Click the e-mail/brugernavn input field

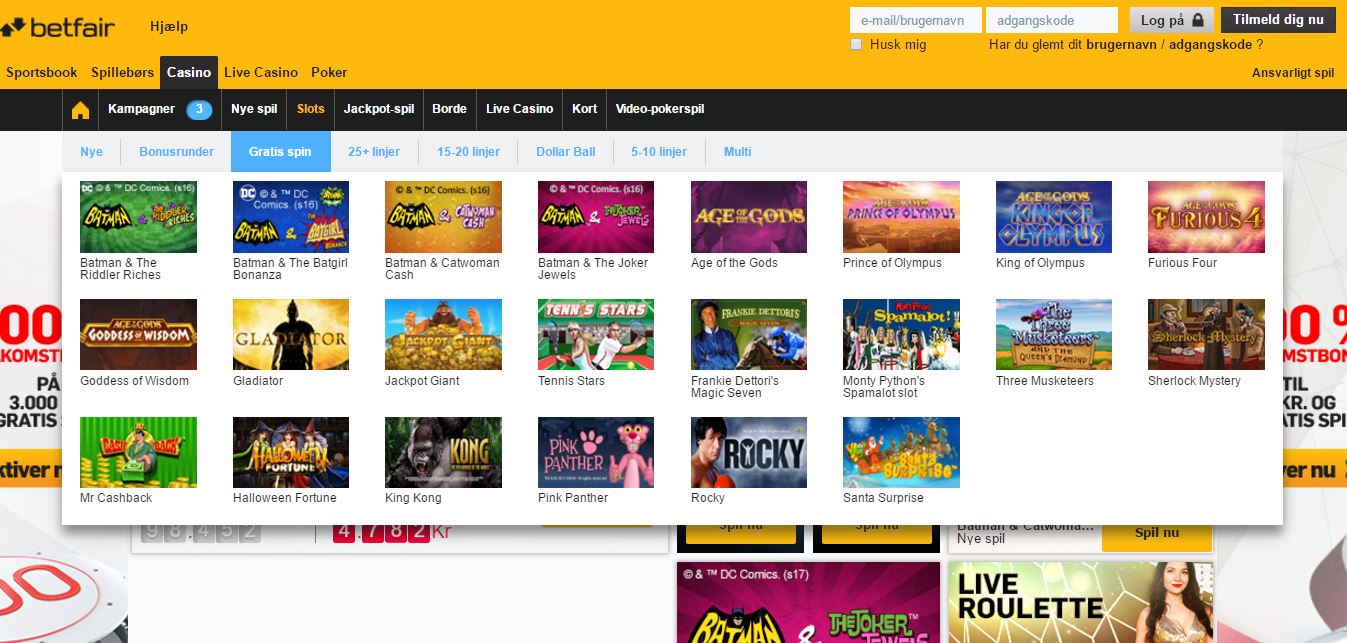[x=915, y=20]
